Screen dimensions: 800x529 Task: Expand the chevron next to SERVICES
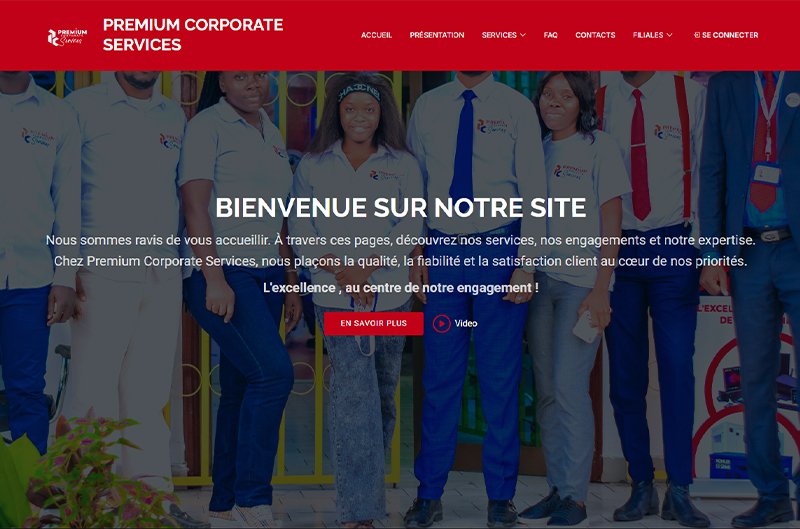coord(523,35)
